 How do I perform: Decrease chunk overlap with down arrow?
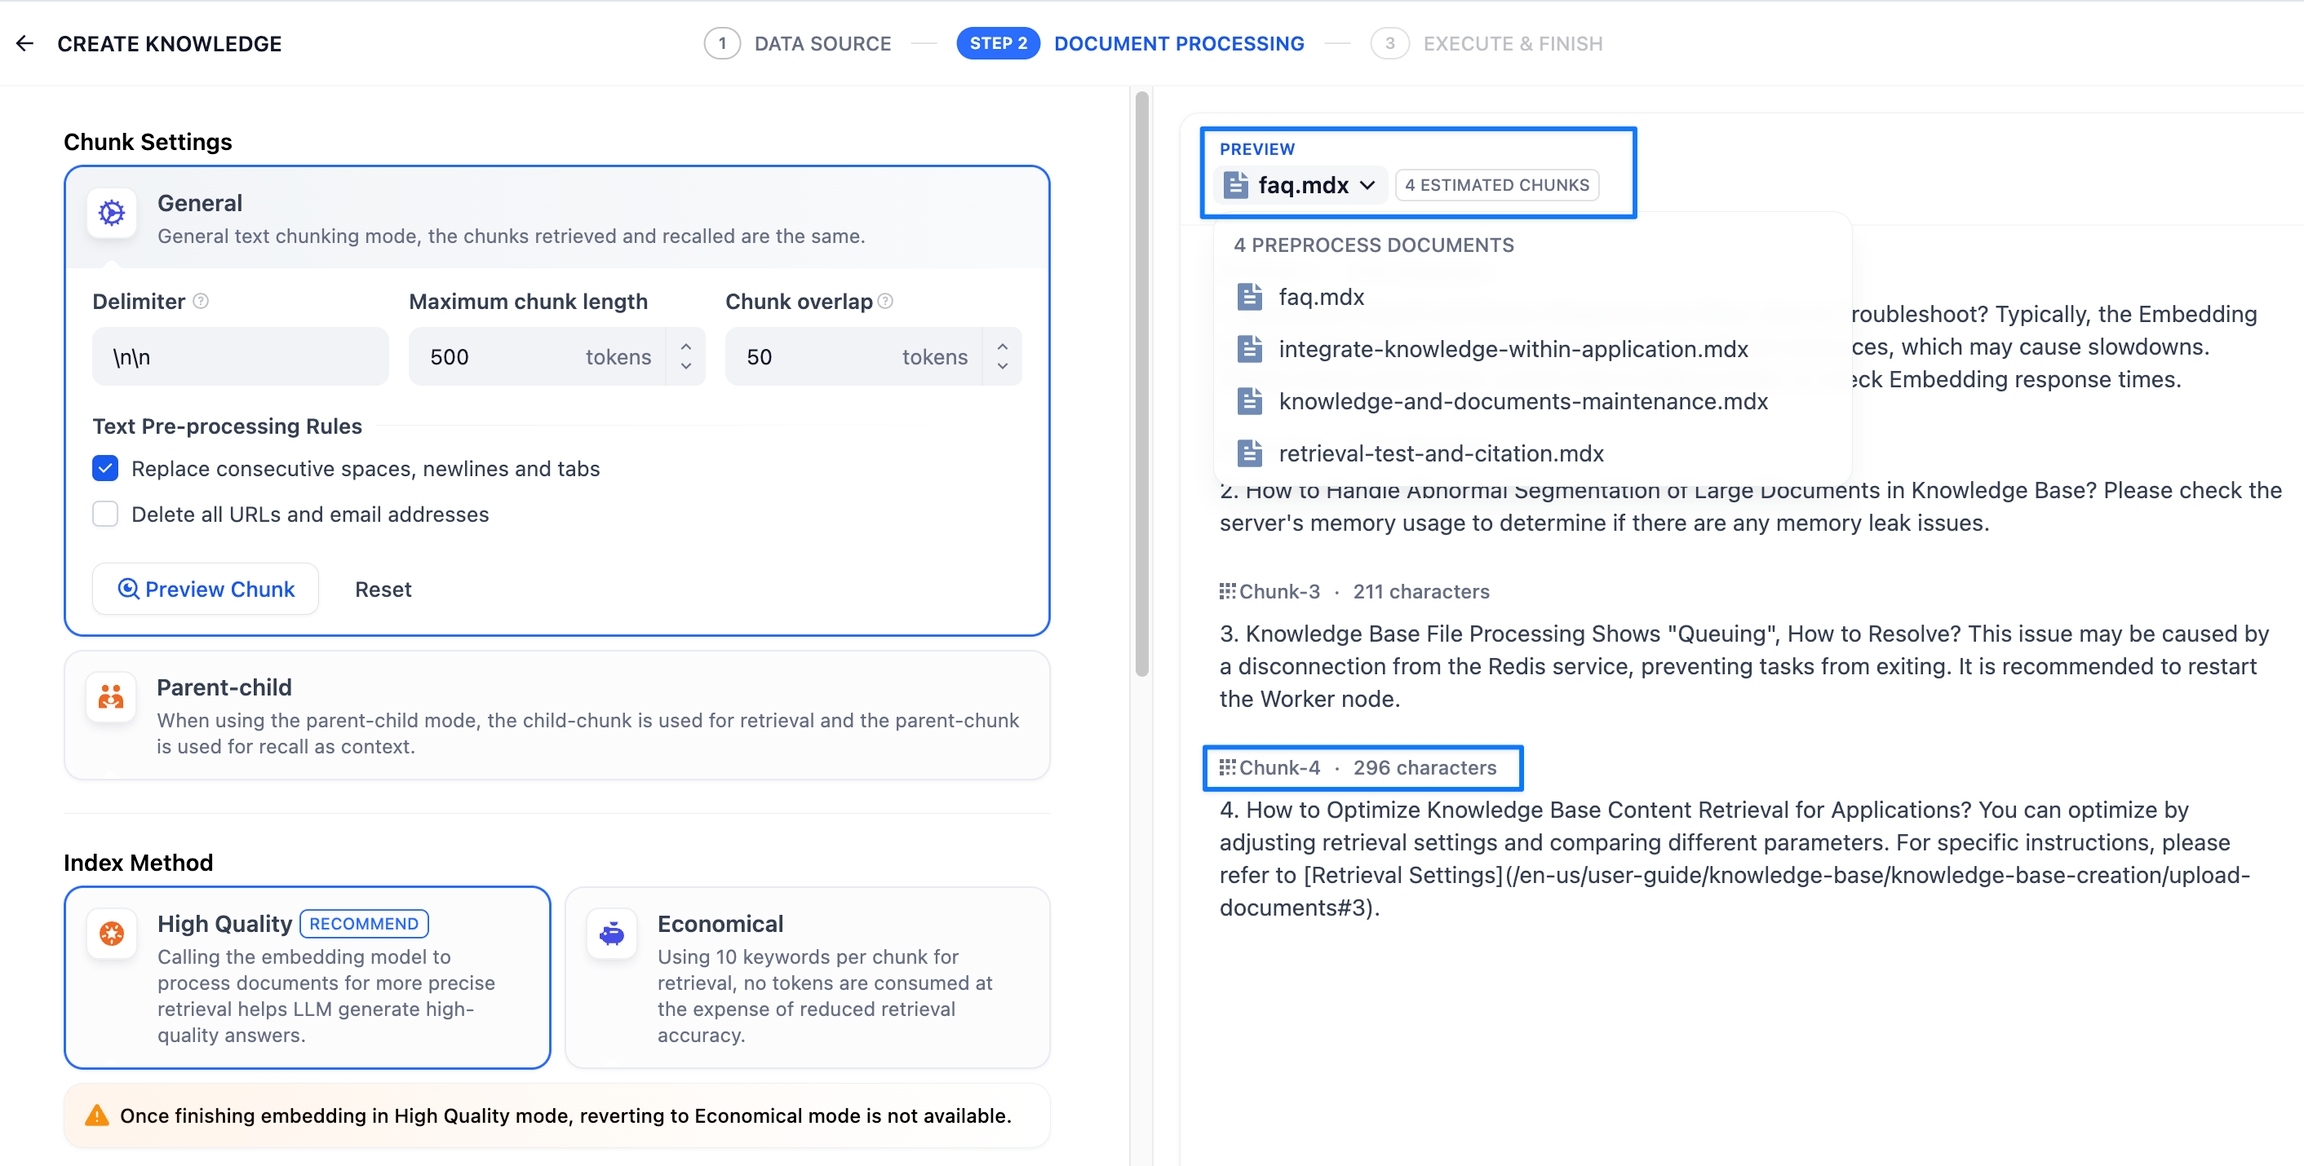1002,367
